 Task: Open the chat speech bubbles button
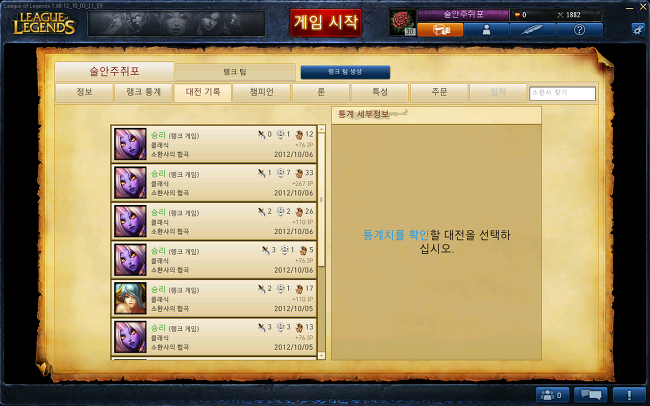(x=591, y=395)
